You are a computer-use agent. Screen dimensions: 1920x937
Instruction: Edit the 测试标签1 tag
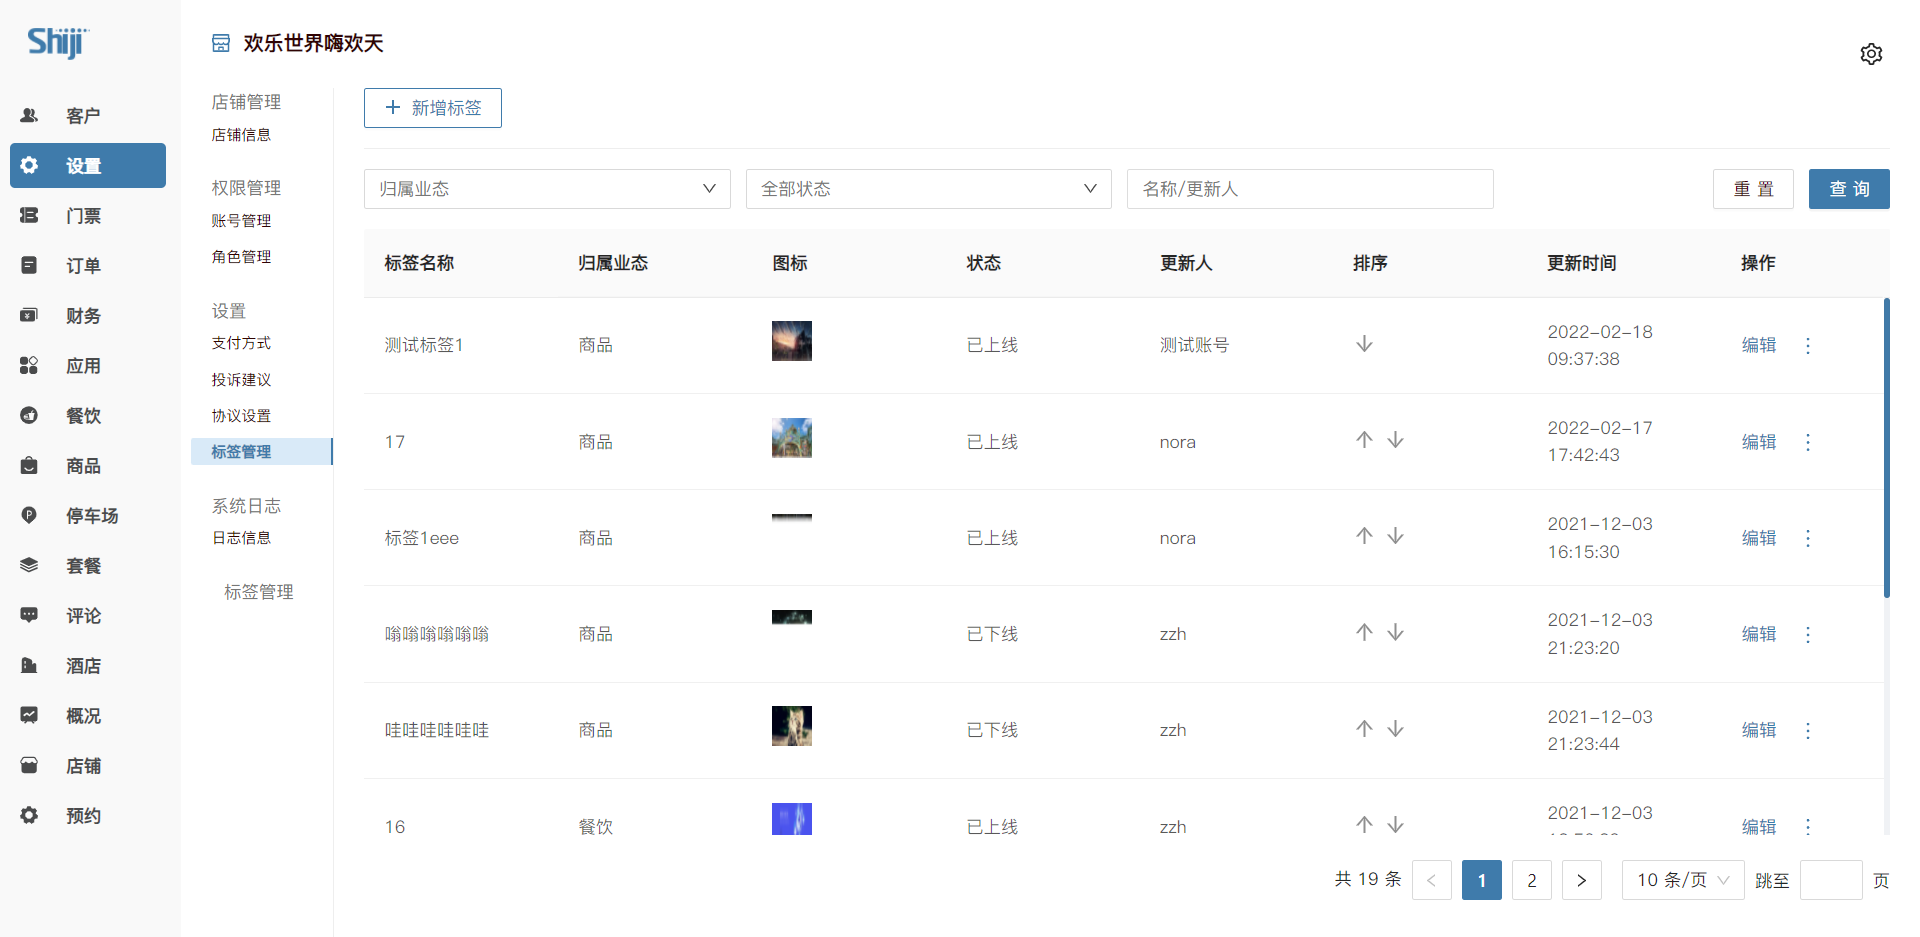click(1759, 345)
